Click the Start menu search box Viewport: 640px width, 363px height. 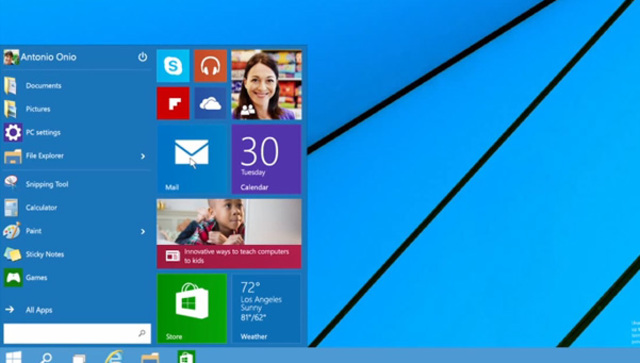77,333
